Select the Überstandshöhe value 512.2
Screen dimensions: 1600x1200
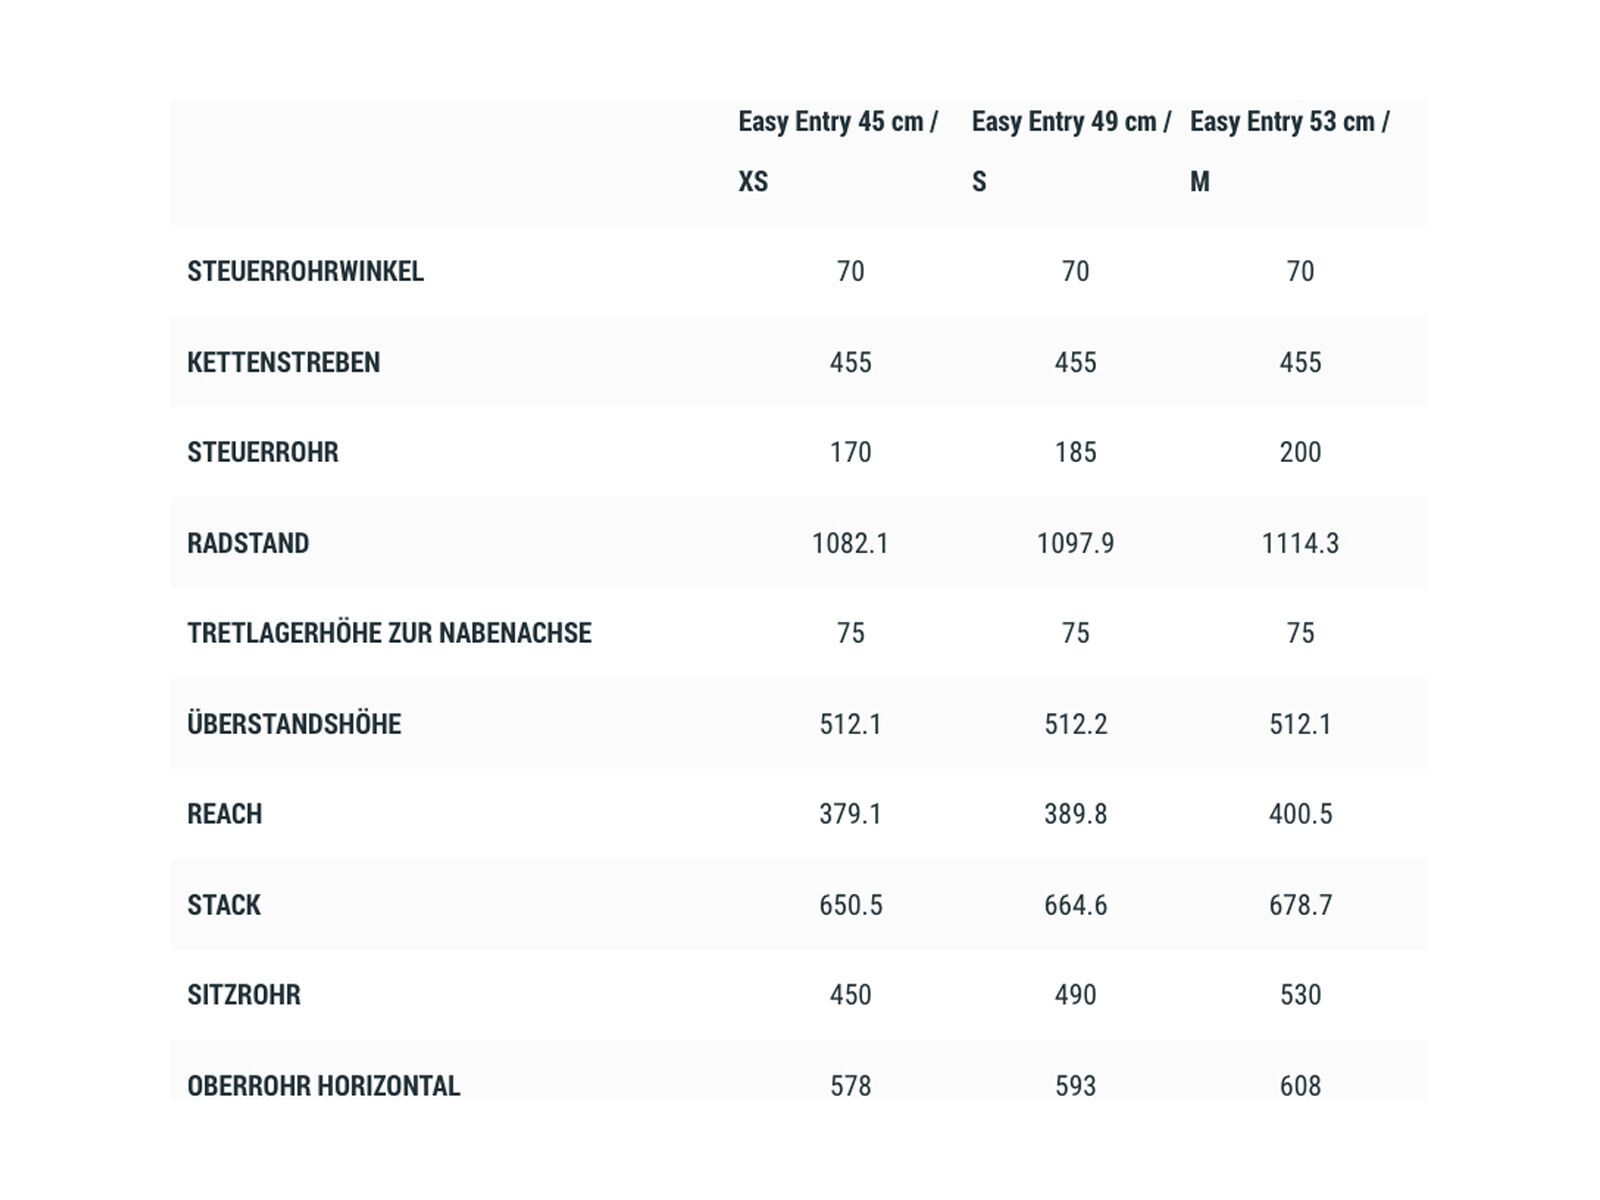tap(1075, 724)
